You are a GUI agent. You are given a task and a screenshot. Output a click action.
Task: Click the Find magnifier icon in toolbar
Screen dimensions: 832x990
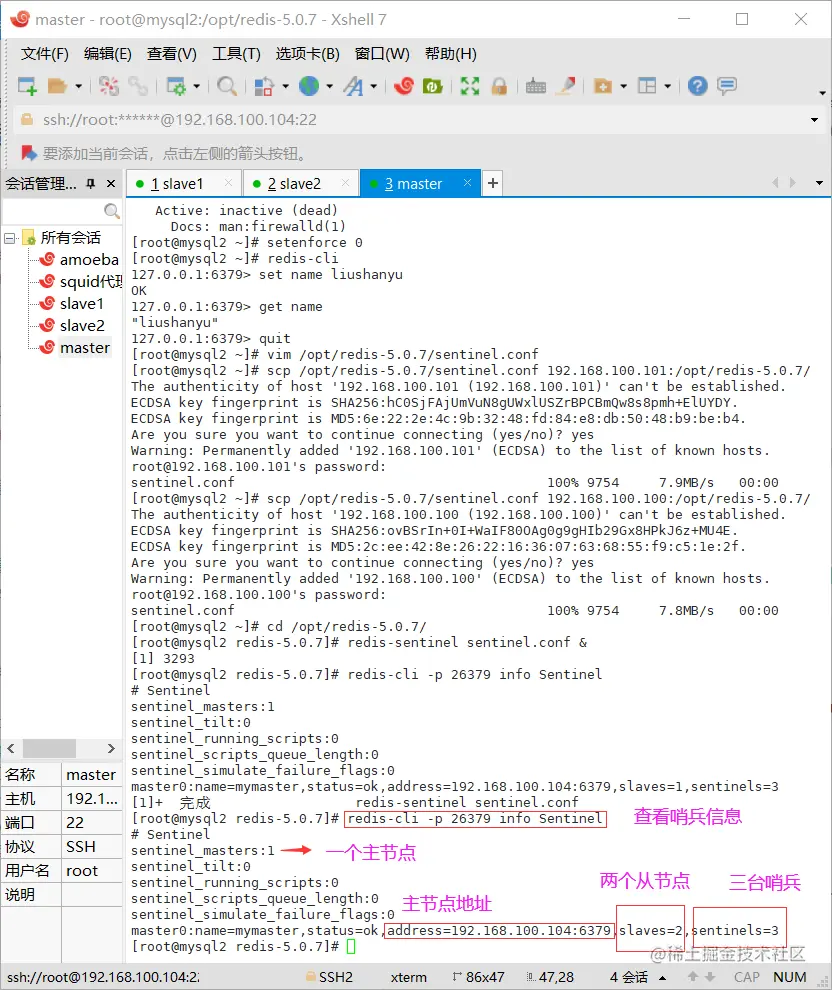click(227, 86)
